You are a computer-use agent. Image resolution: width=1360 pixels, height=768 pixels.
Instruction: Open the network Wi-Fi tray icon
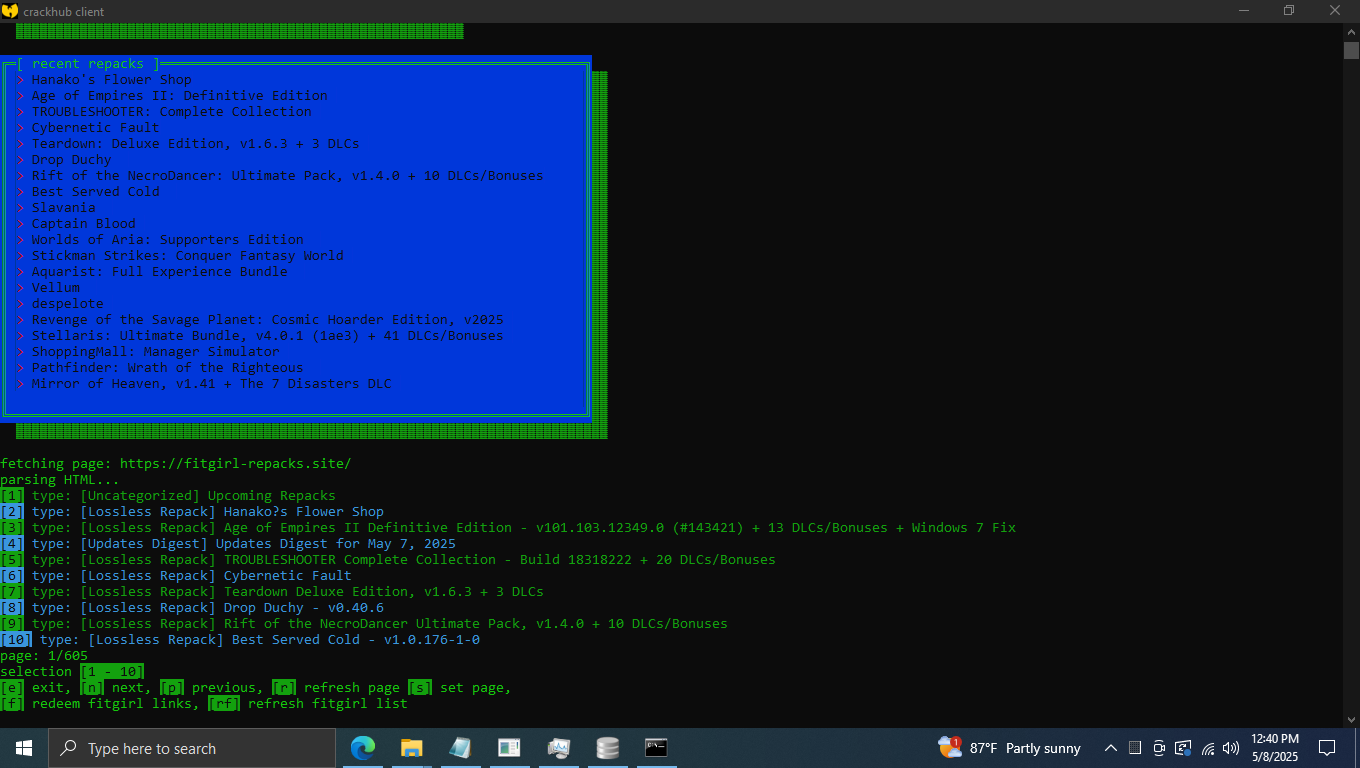tap(1207, 748)
